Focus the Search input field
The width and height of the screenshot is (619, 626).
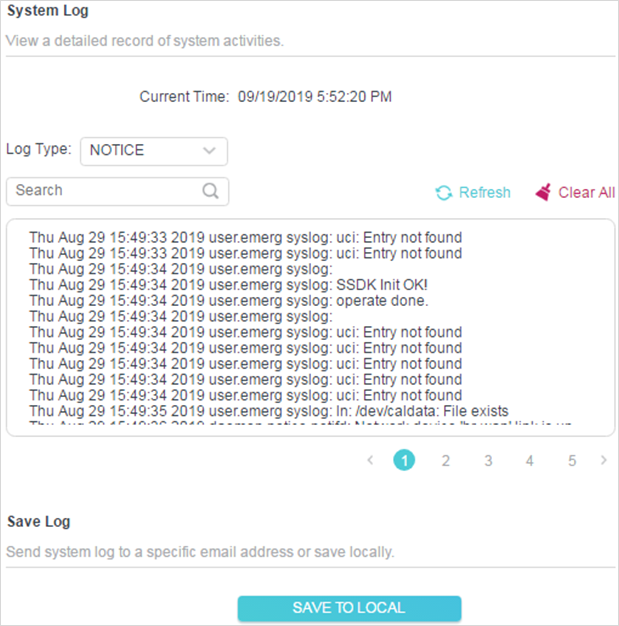click(105, 191)
